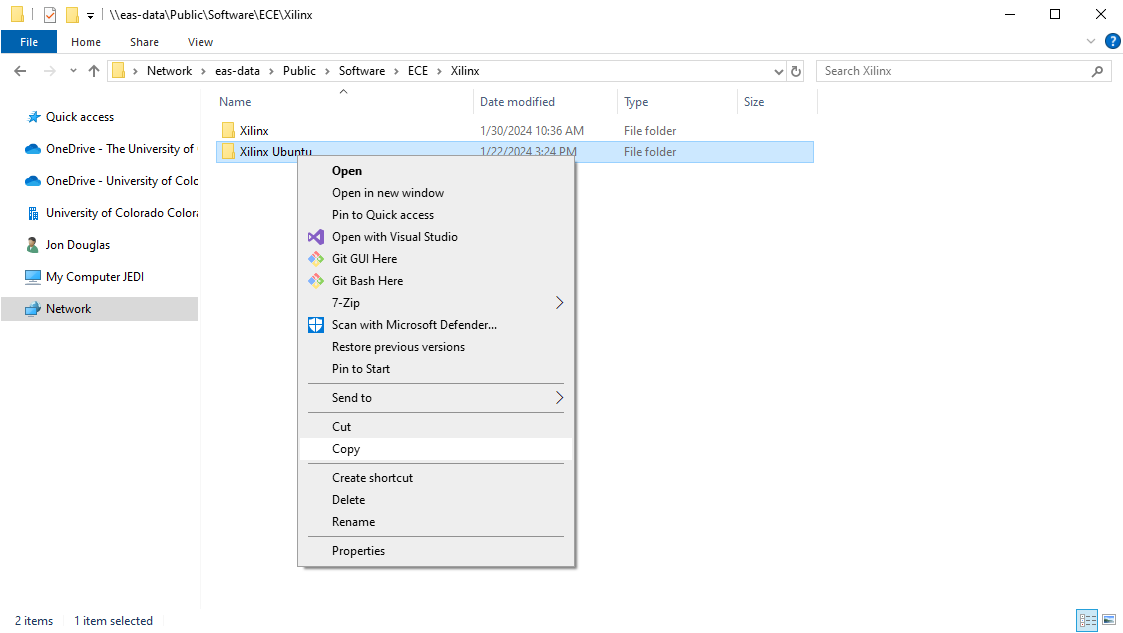Click the Properties quick access toolbar icon
Viewport: 1123px width, 633px height.
49,14
